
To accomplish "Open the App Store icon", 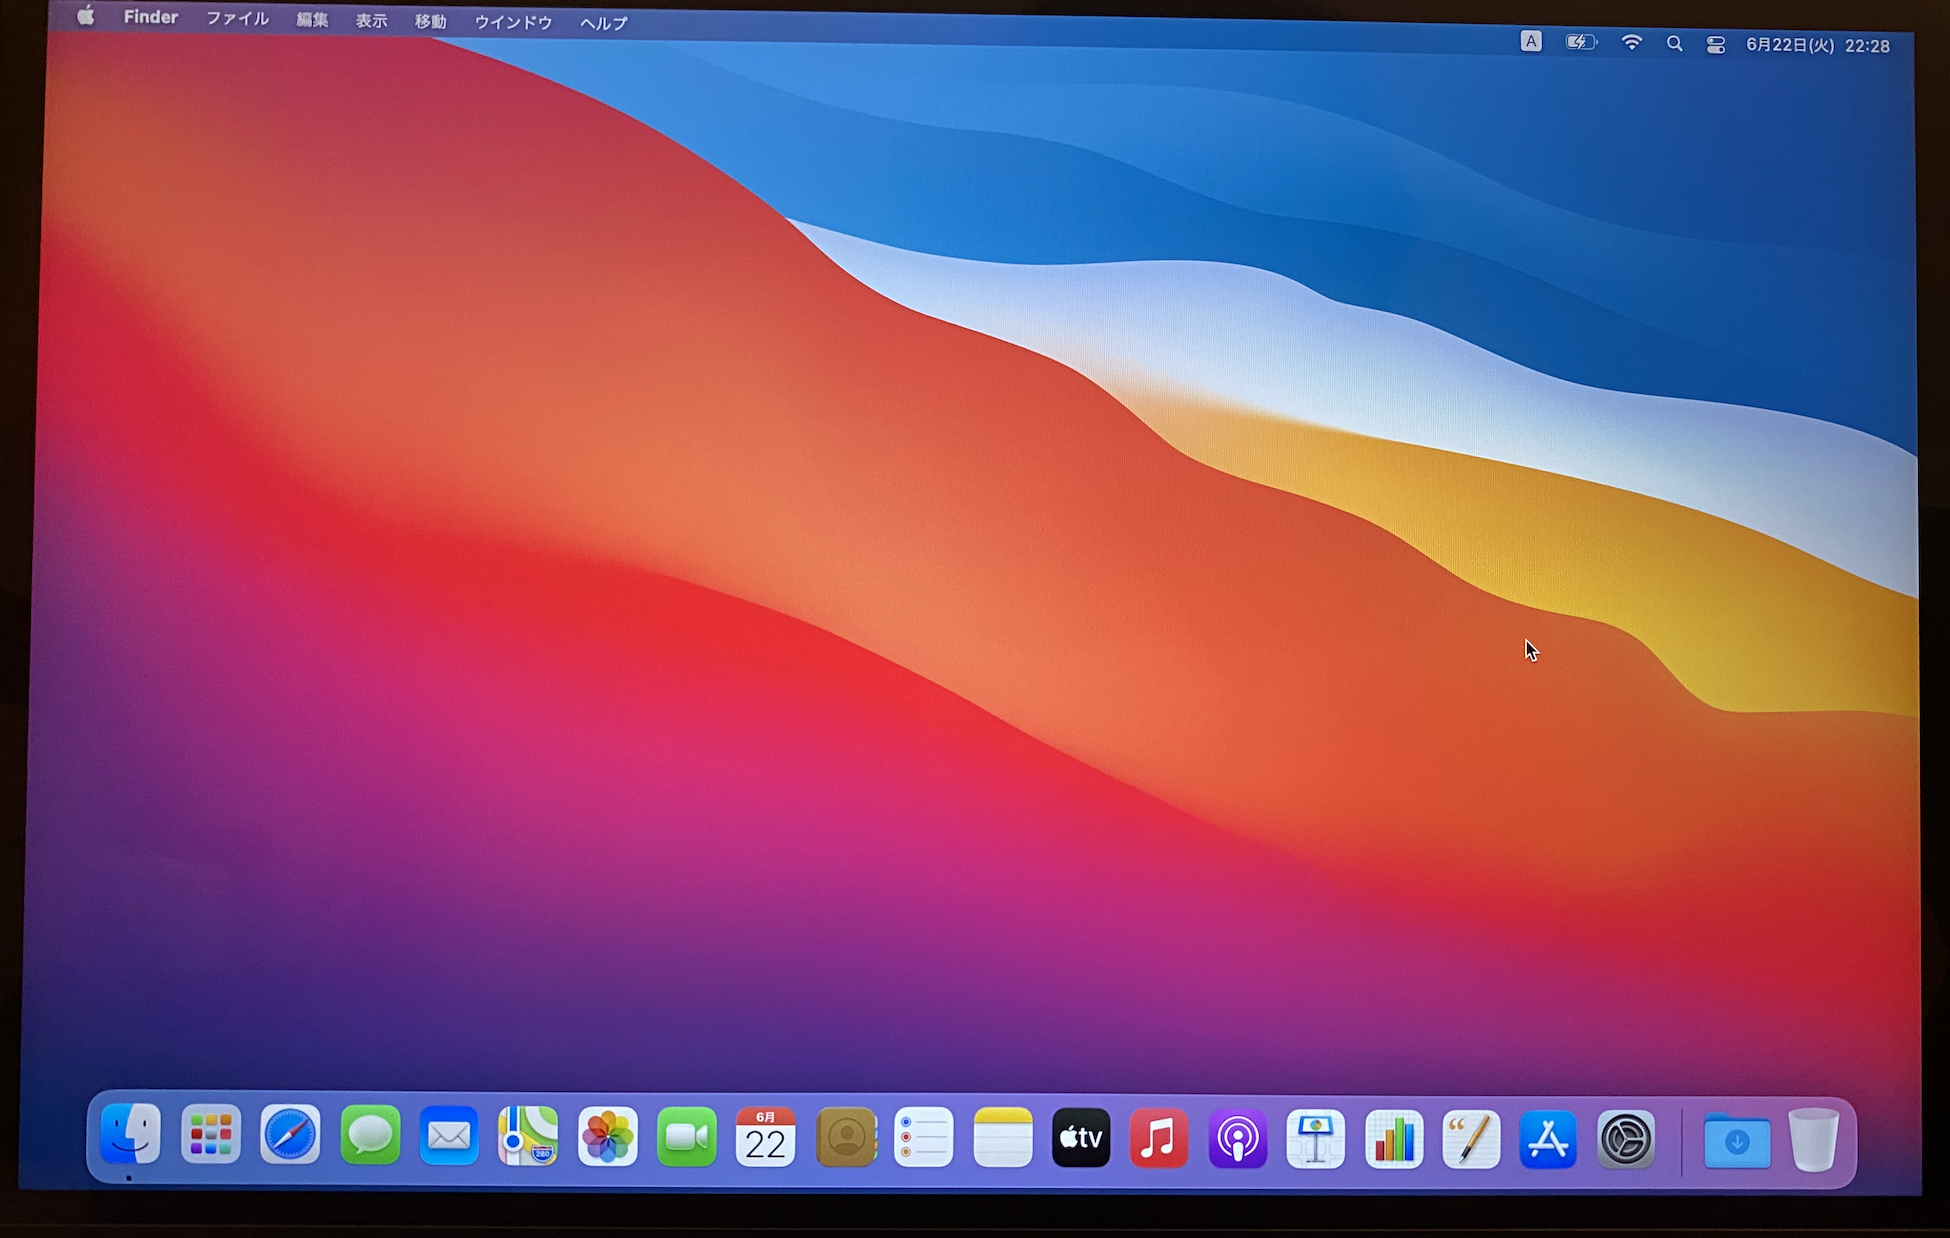I will coord(1548,1139).
